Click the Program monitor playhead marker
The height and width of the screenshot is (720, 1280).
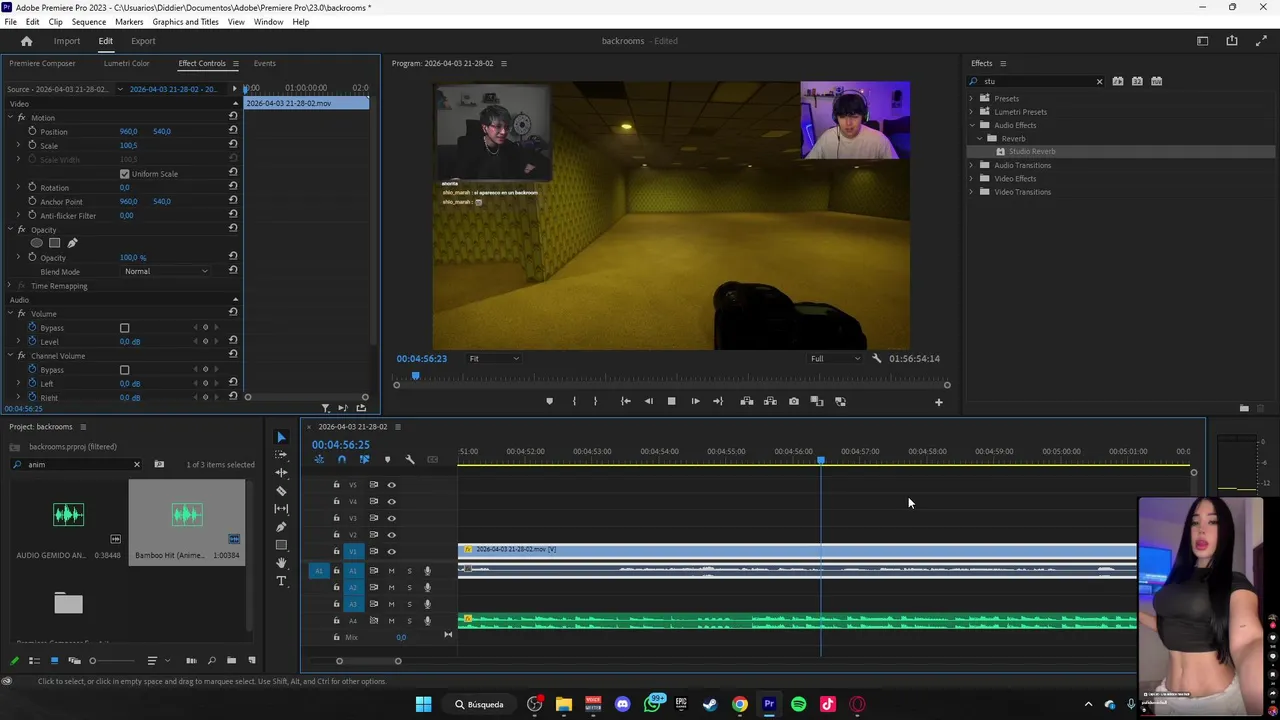point(416,376)
